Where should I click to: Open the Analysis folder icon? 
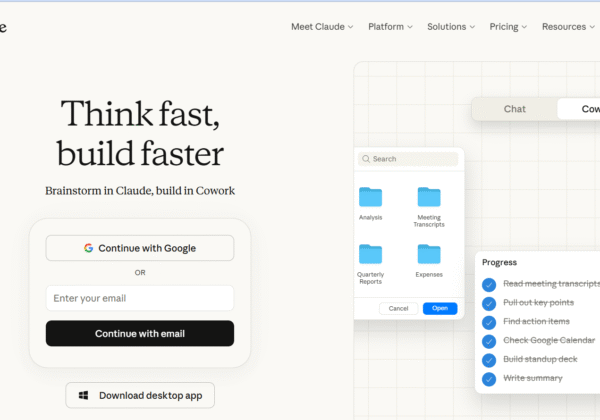370,197
